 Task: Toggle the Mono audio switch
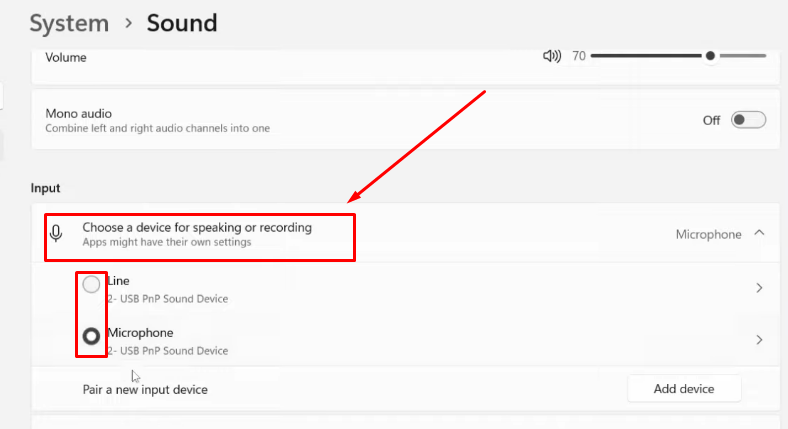(x=748, y=120)
